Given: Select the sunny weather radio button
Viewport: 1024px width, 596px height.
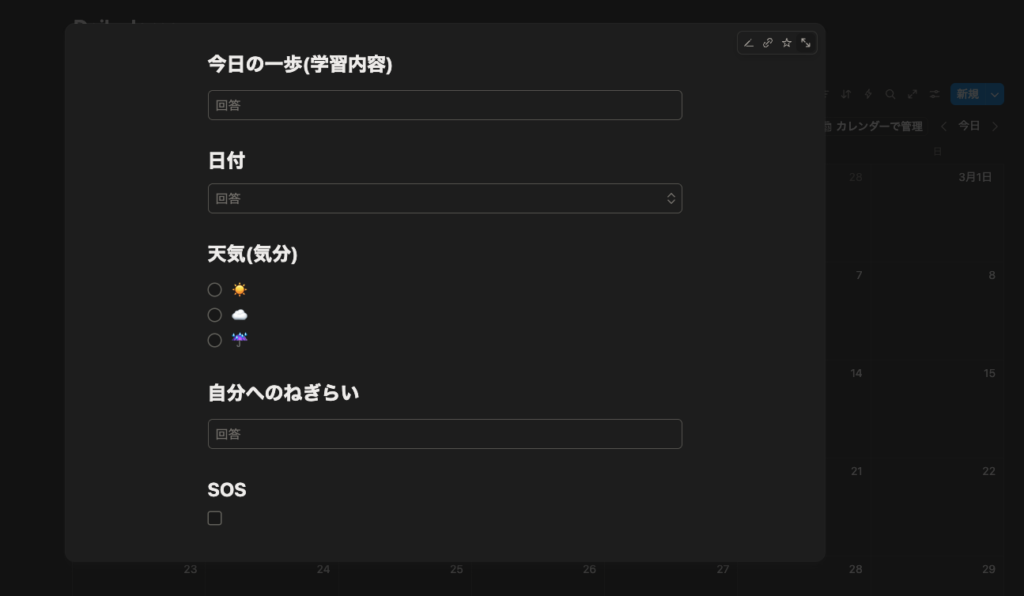Looking at the screenshot, I should [214, 289].
